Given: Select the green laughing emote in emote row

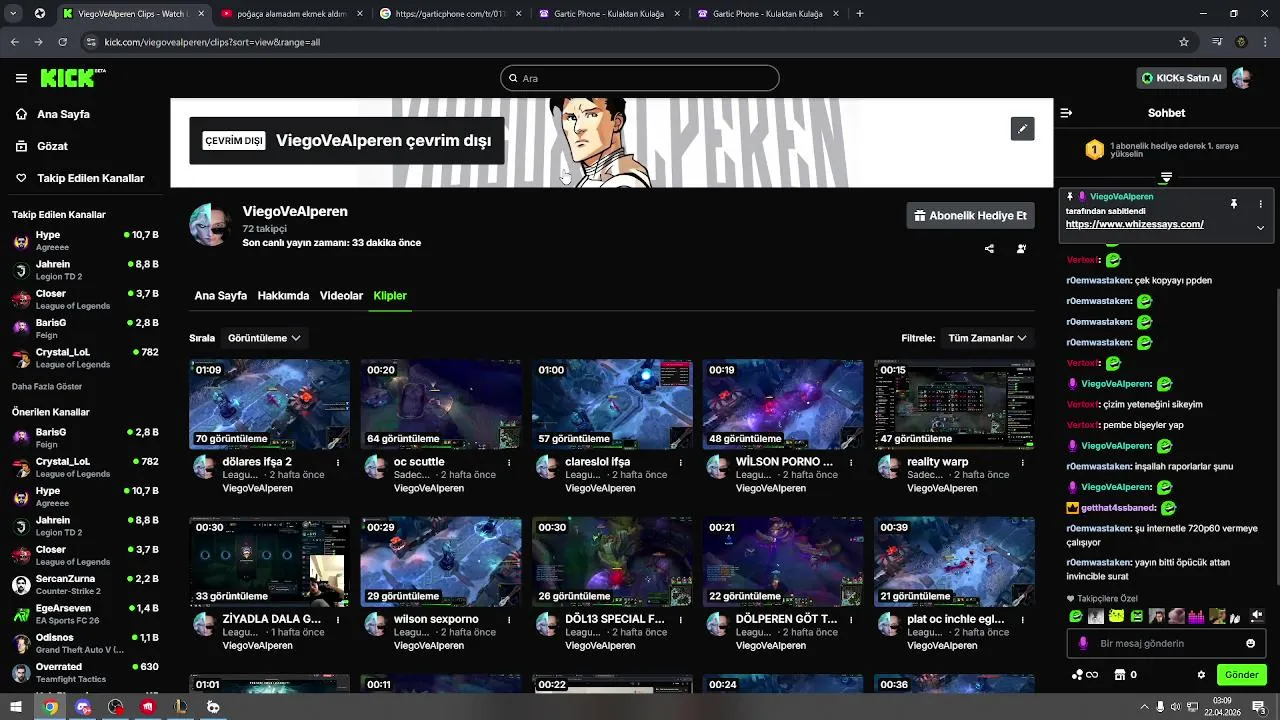Looking at the screenshot, I should (1076, 616).
